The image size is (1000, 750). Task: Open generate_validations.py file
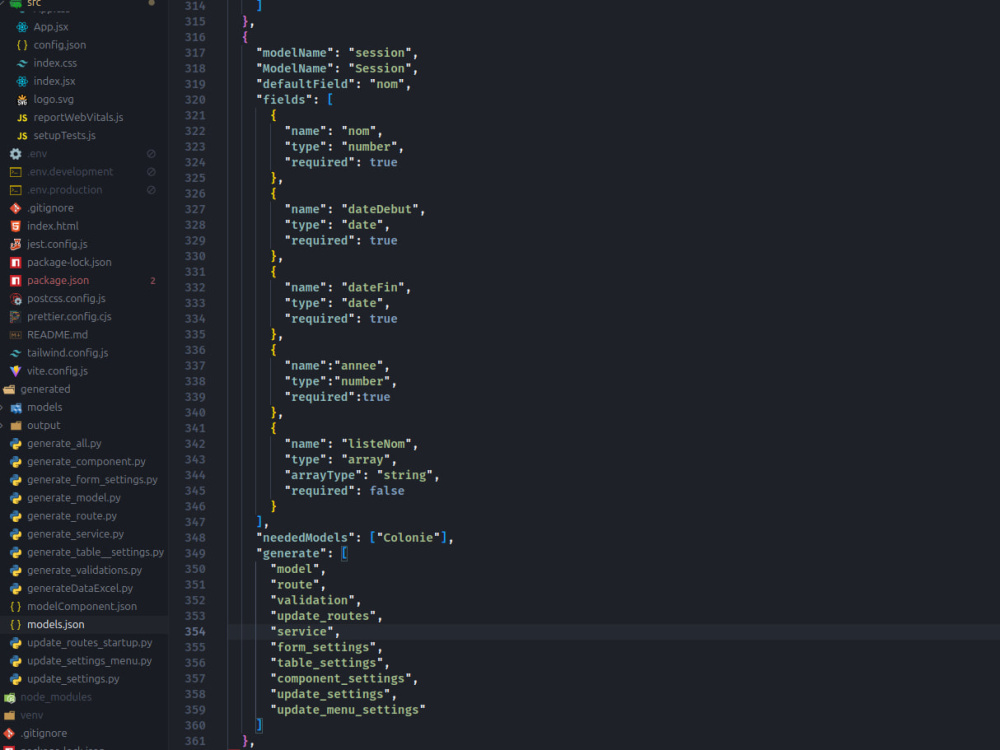(84, 570)
